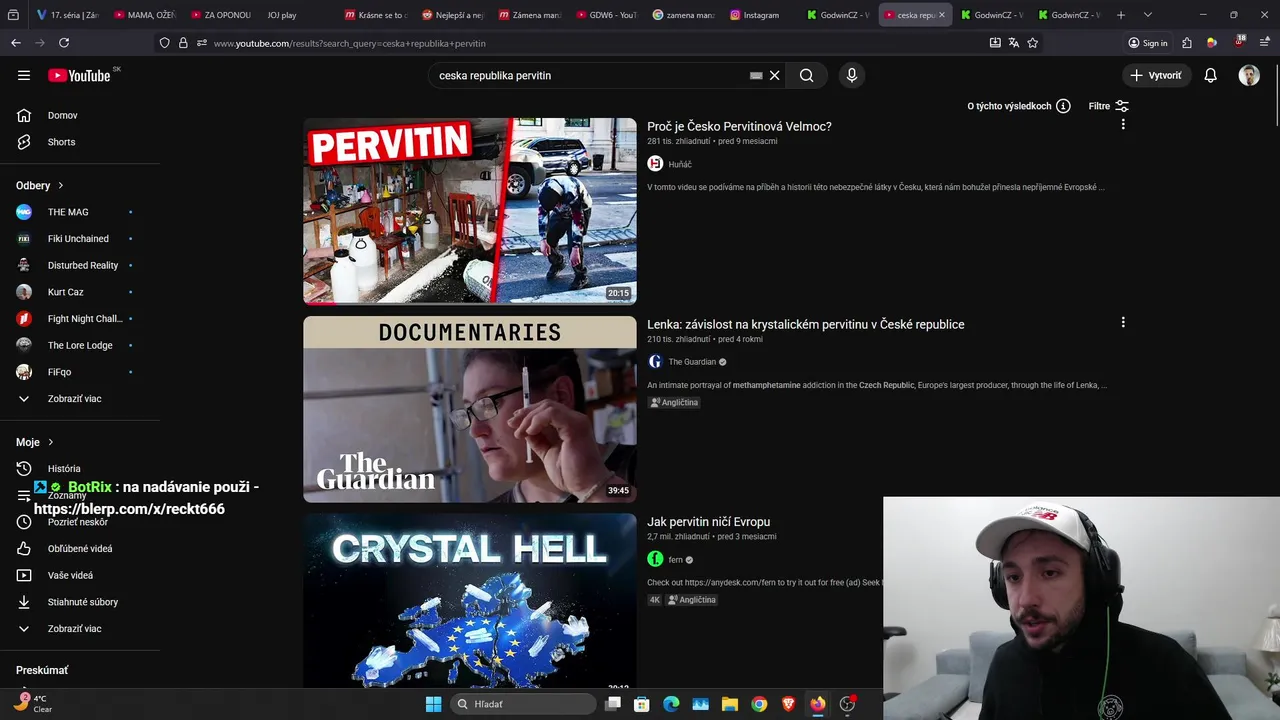Open title Proč je Česko Pervitinová Velmoc?
Viewport: 1280px width, 720px height.
coord(739,126)
